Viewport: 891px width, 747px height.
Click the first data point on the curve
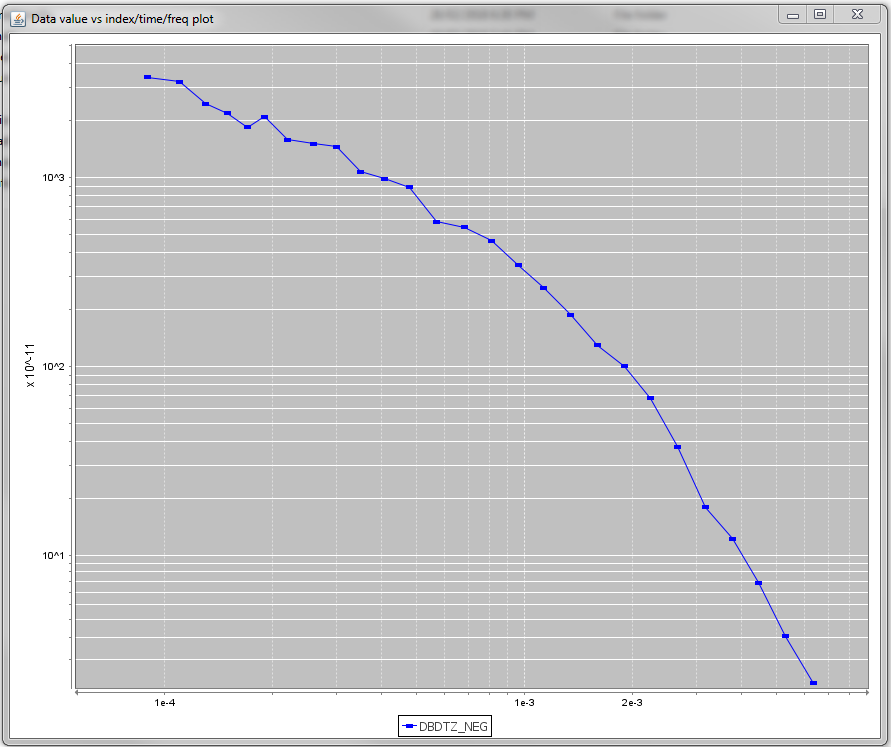[148, 77]
